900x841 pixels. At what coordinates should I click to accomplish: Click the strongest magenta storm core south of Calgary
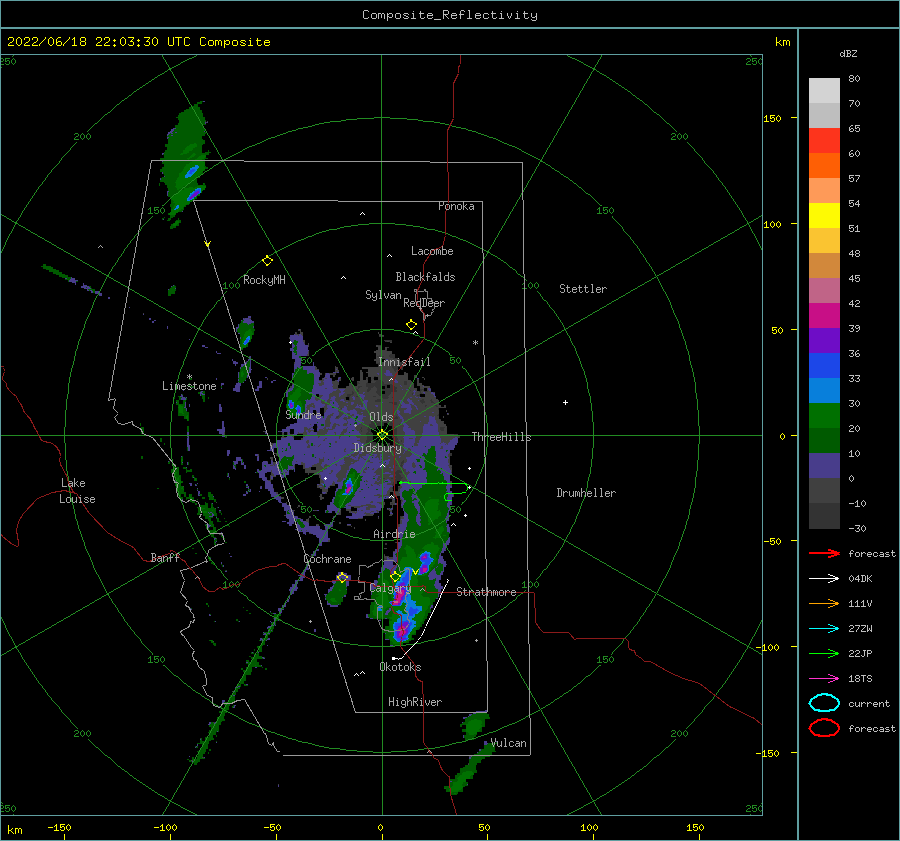click(x=402, y=629)
